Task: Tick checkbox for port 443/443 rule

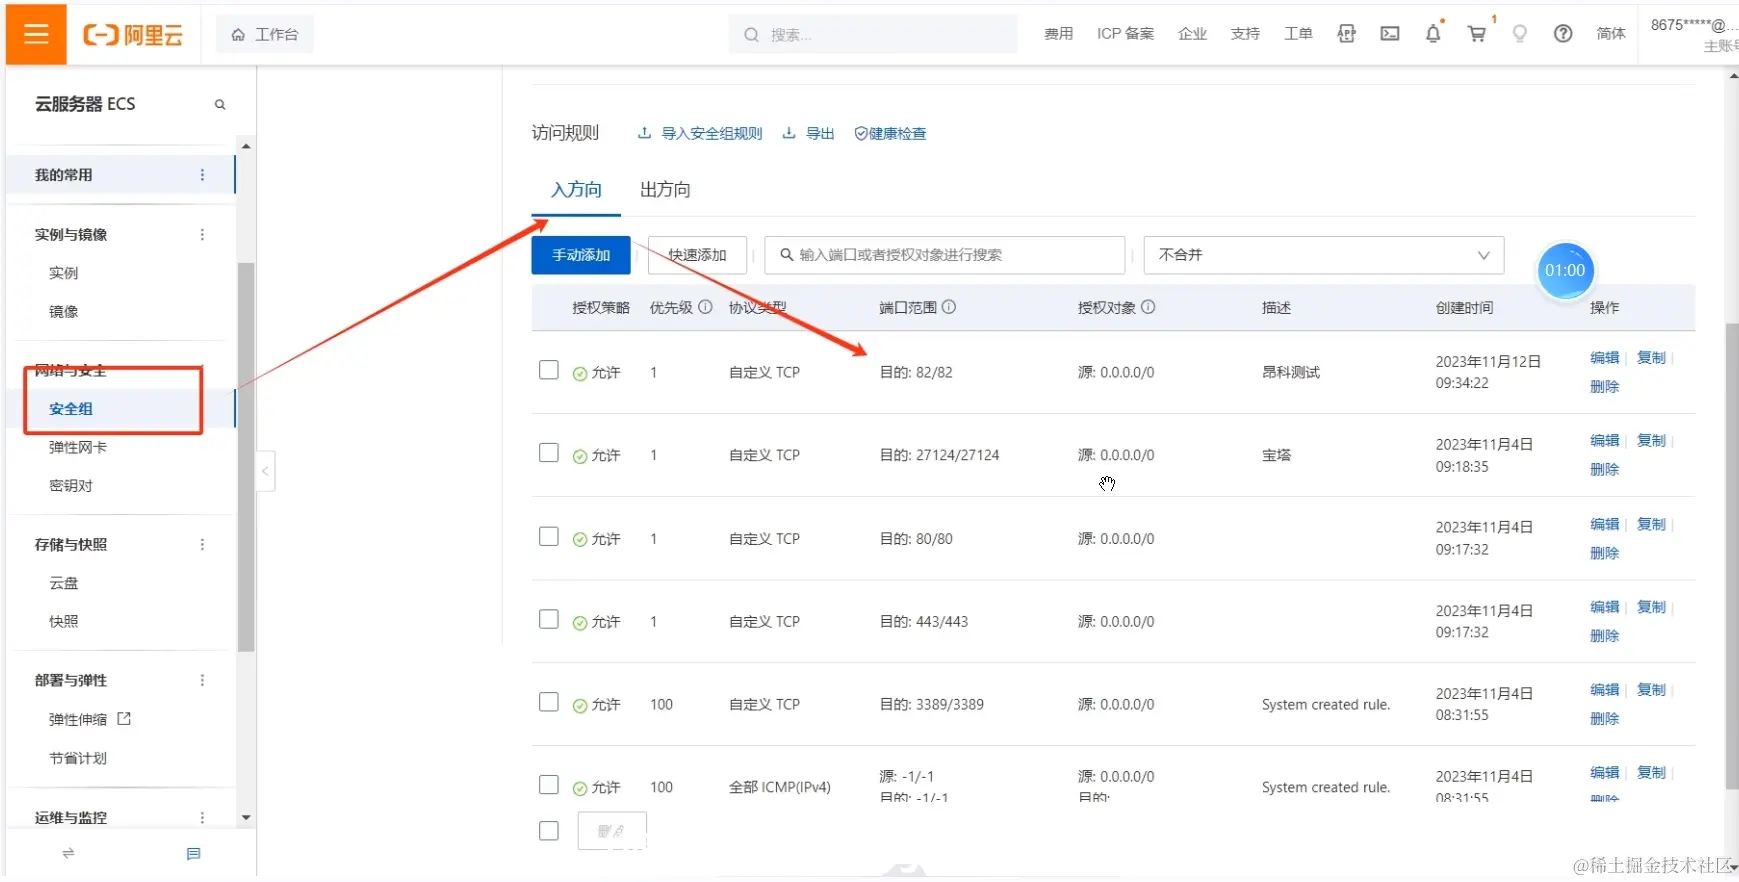Action: pos(549,620)
